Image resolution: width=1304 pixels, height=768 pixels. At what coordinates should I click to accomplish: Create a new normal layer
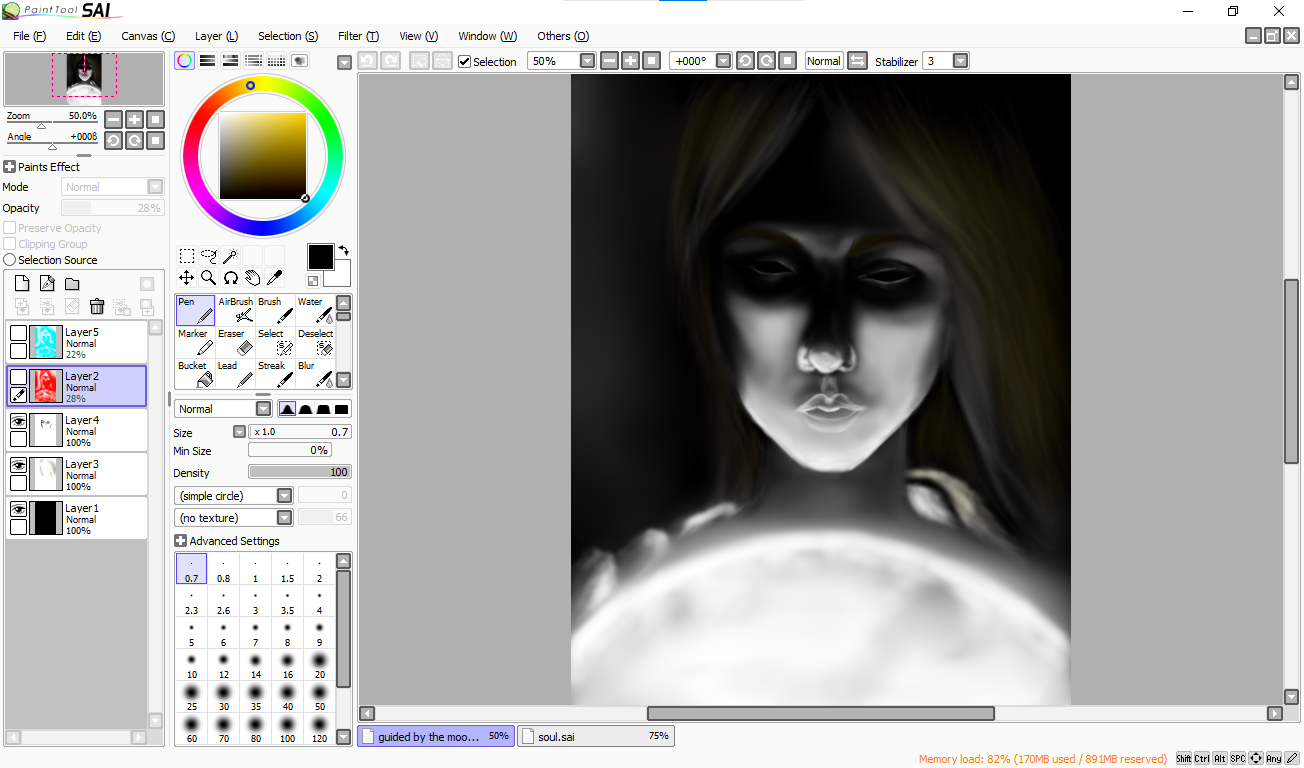pos(22,284)
